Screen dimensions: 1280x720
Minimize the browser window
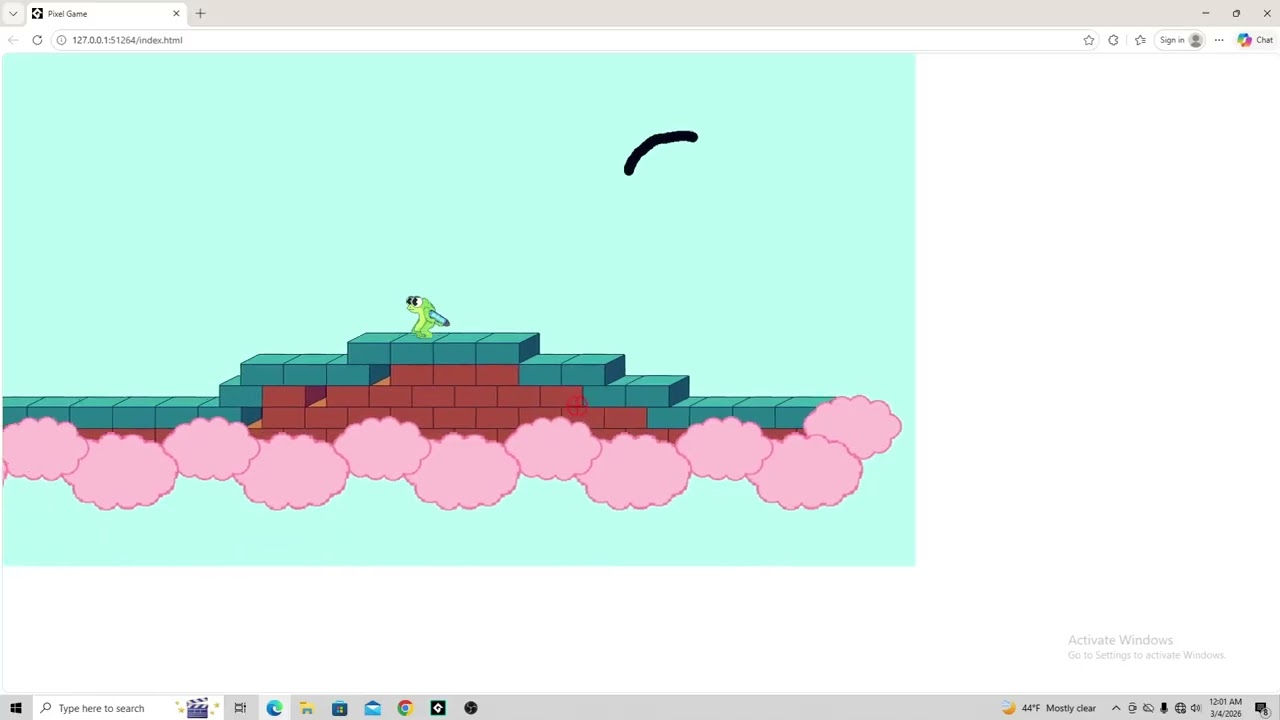point(1206,13)
